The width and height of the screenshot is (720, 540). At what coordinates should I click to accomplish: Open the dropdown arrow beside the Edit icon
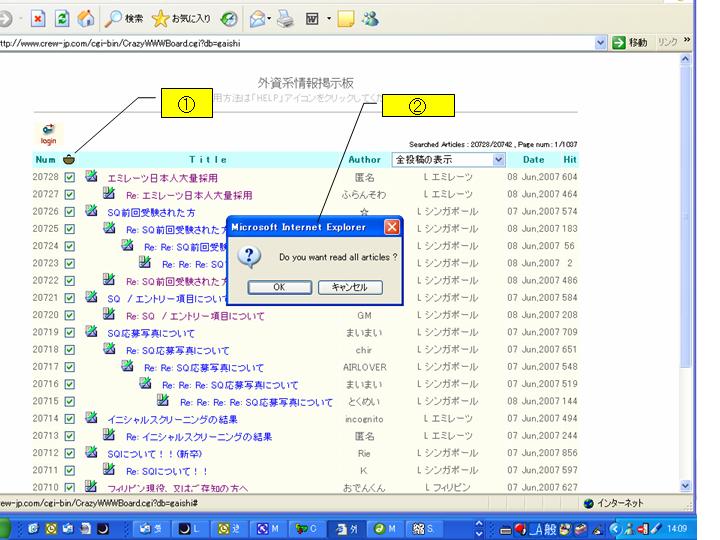[x=327, y=18]
